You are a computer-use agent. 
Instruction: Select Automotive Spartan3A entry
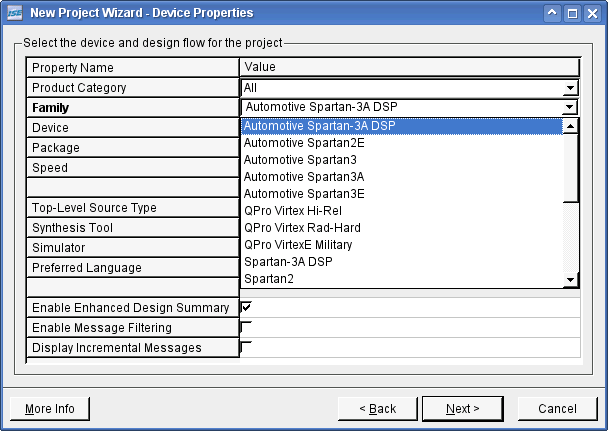click(289, 177)
